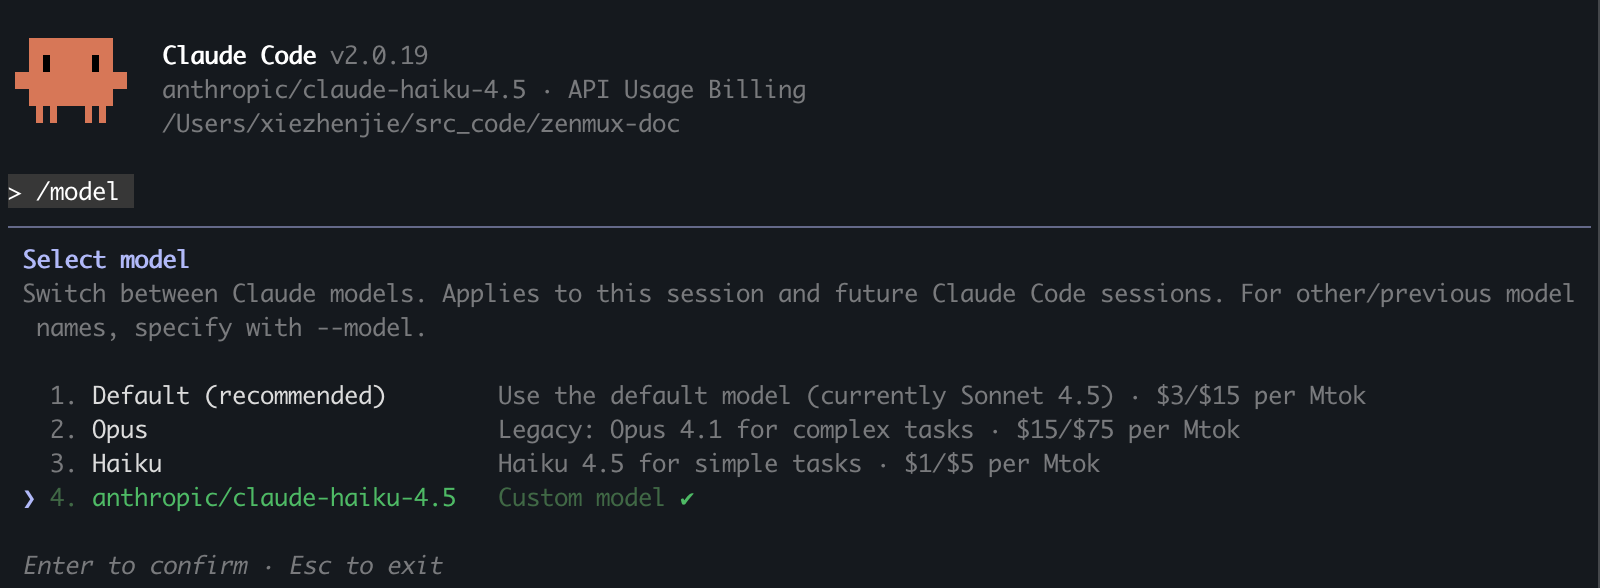This screenshot has height=588, width=1600.
Task: Click the /model command input field
Action: pos(78,192)
